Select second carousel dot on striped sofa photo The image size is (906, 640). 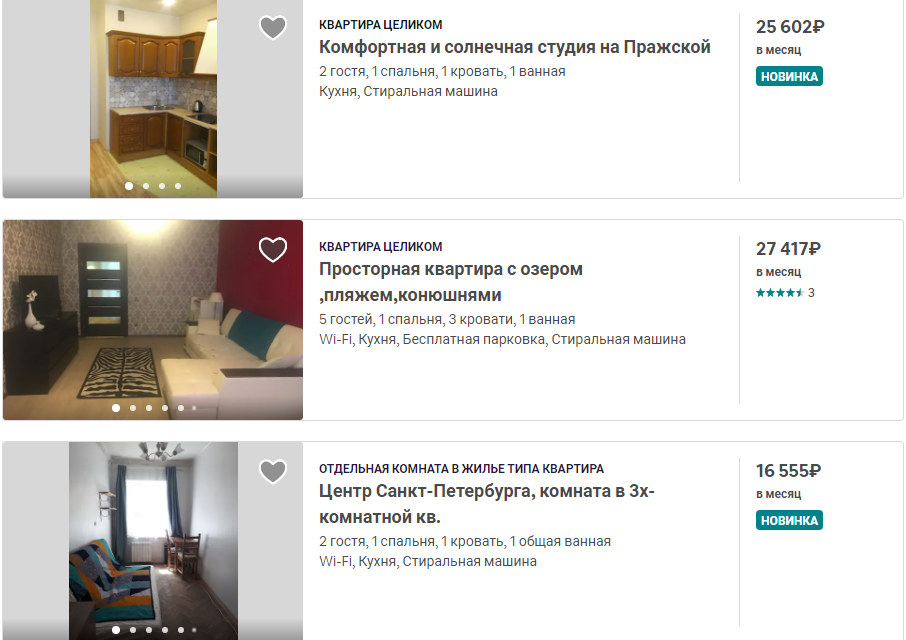(x=133, y=630)
